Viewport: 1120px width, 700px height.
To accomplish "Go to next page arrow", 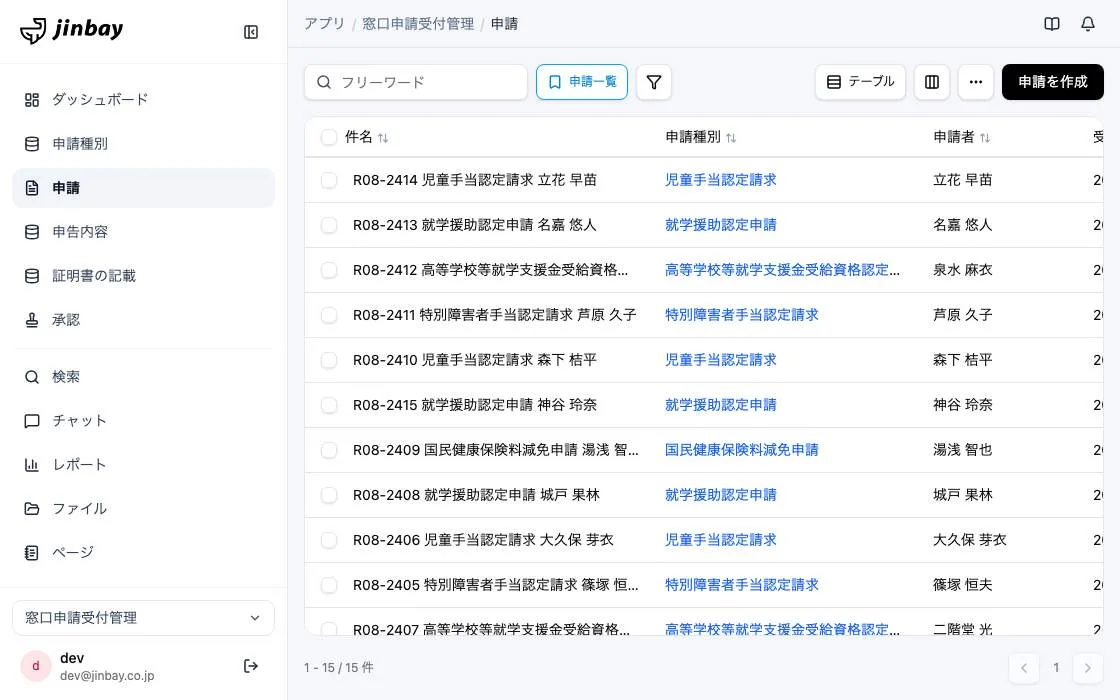I will (1087, 668).
